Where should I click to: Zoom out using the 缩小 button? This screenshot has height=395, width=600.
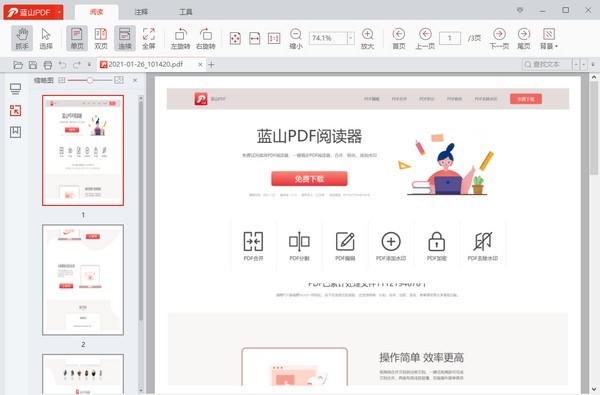(x=295, y=38)
